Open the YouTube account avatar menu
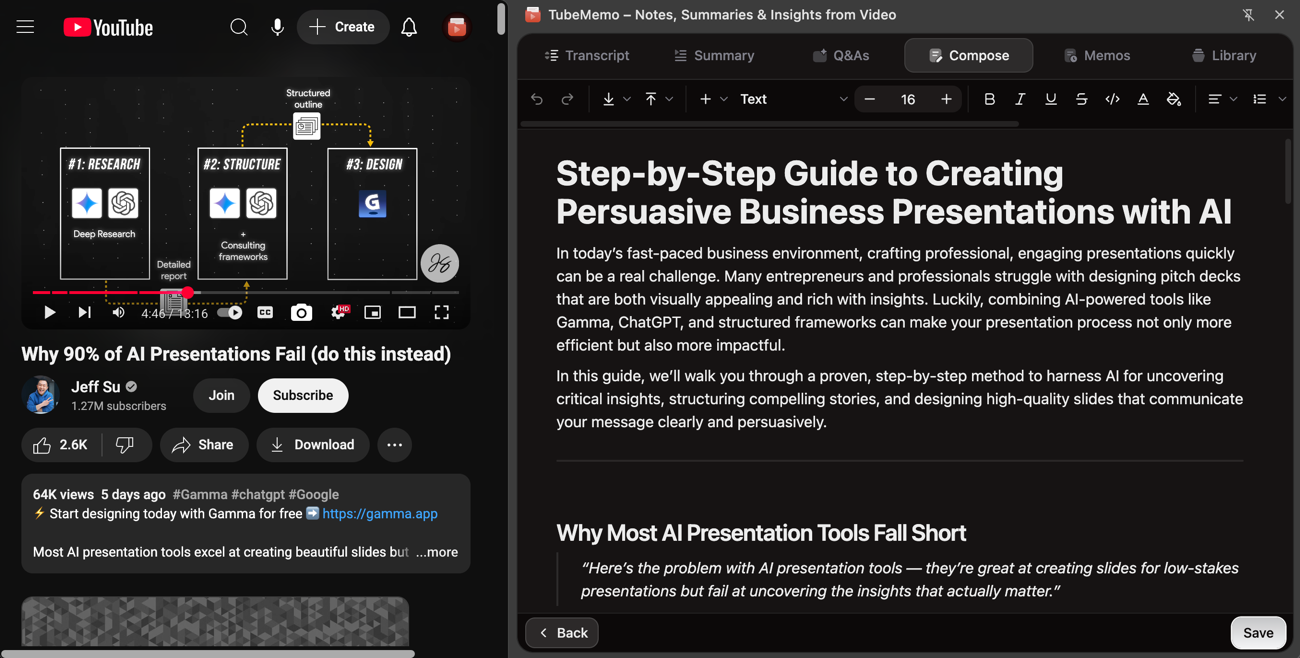This screenshot has height=658, width=1300. pos(457,27)
